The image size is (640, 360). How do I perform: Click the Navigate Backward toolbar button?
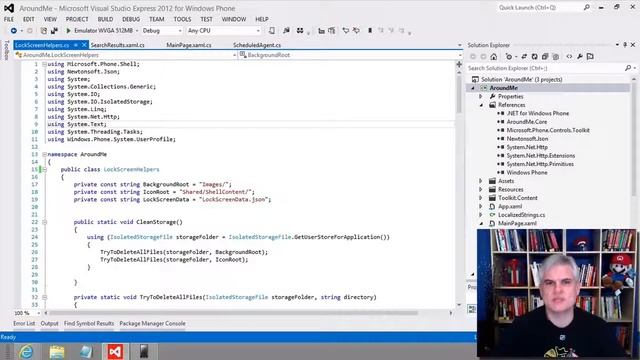(13, 31)
